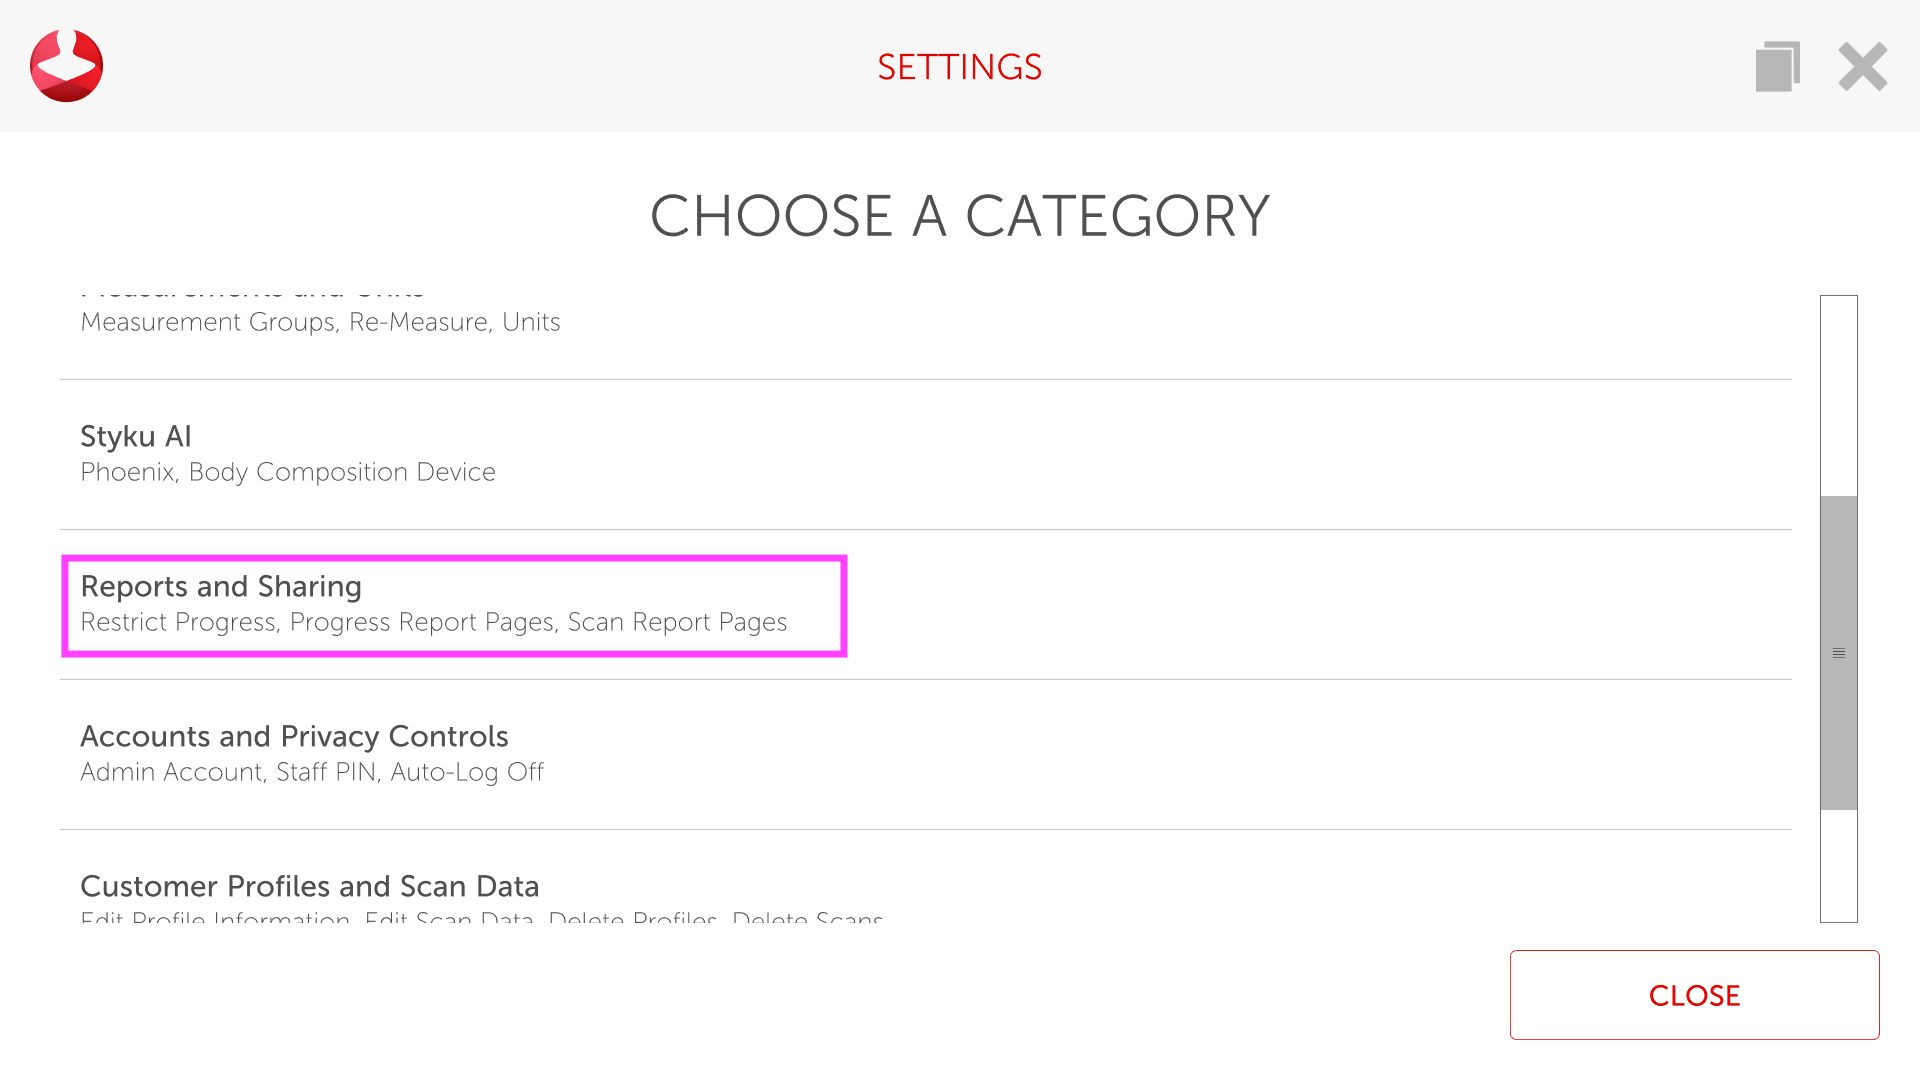Click the CHOOSE A CATEGORY heading
Image resolution: width=1920 pixels, height=1080 pixels.
959,216
